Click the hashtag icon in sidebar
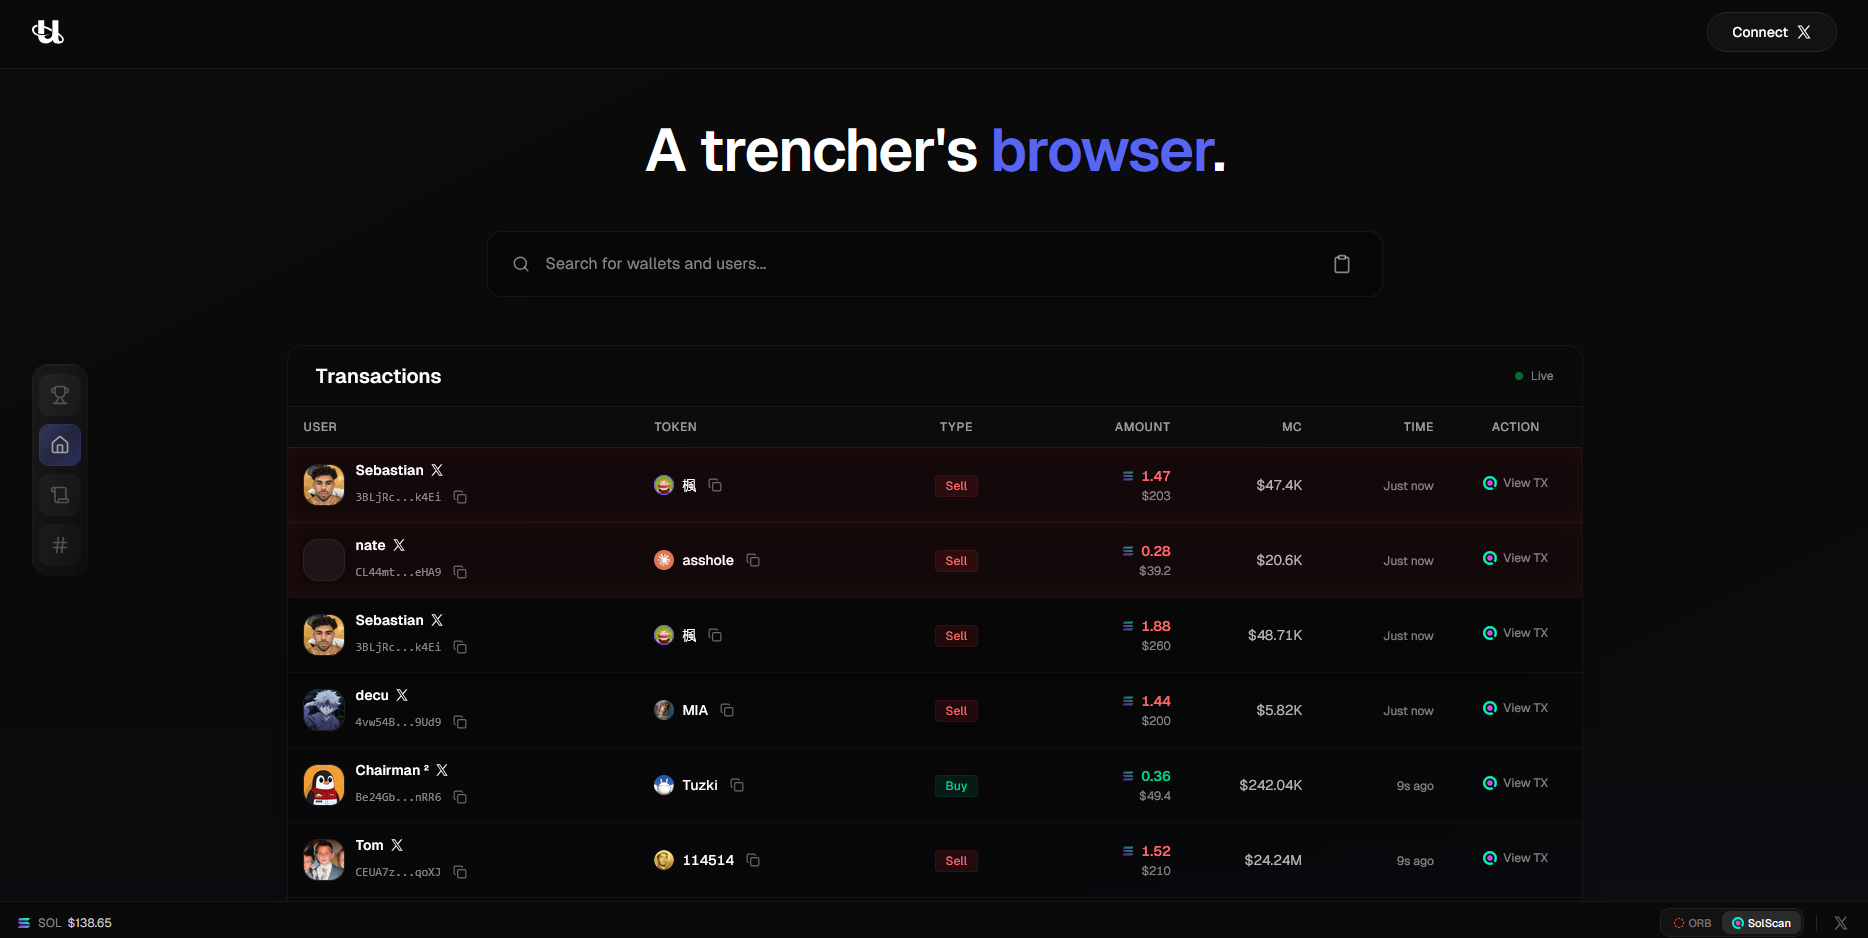Viewport: 1868px width, 938px height. tap(60, 545)
